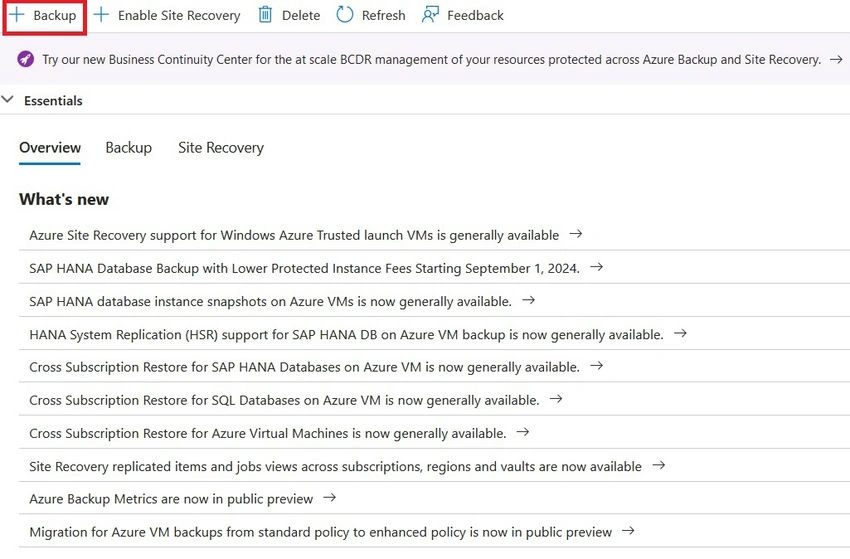The image size is (850, 559).
Task: Click arrow next to Trusted launch VMs announcement
Action: tap(576, 234)
